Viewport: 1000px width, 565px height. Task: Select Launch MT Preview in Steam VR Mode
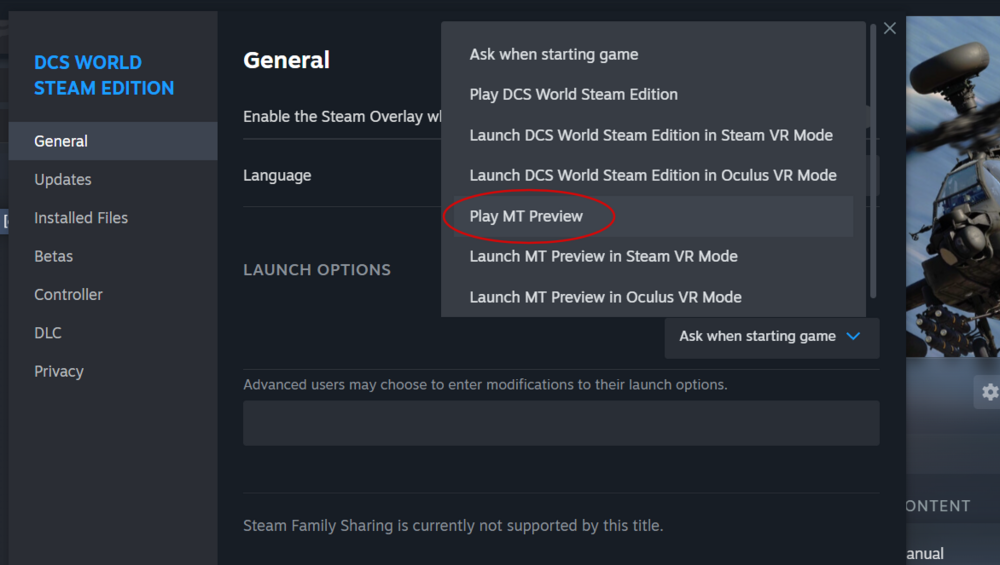[x=603, y=256]
